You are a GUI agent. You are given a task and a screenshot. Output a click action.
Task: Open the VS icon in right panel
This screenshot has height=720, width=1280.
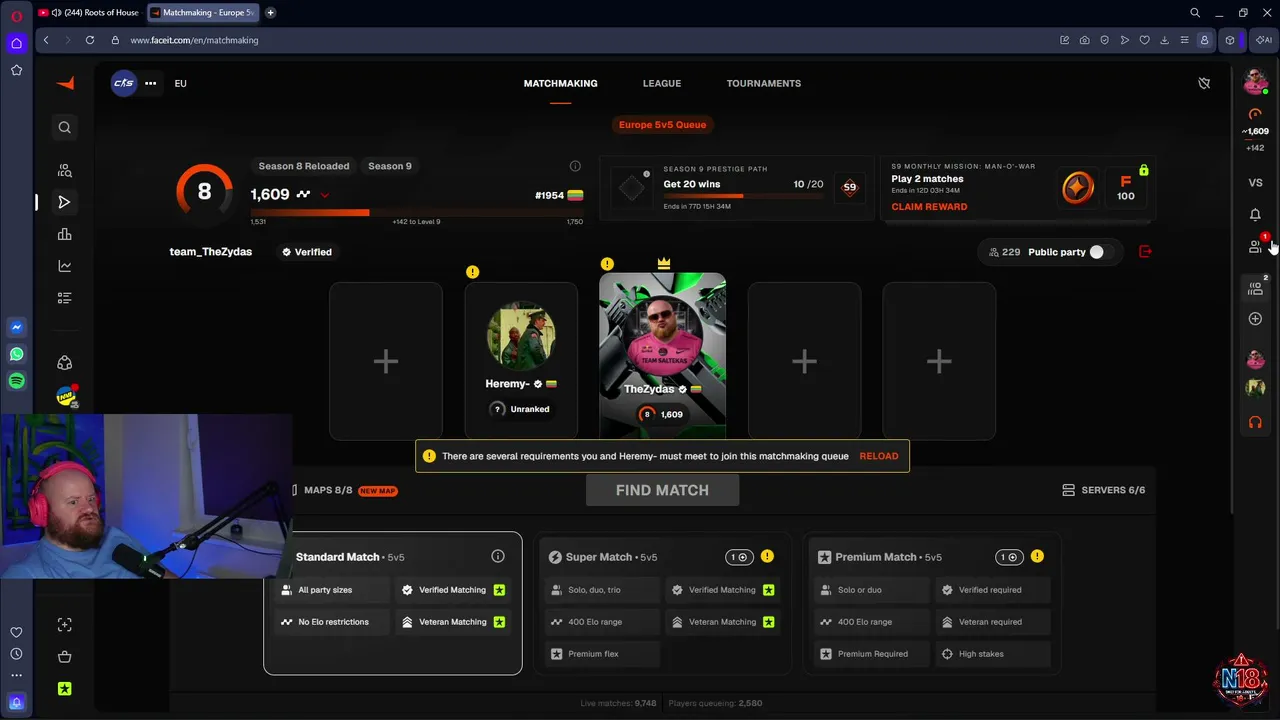pyautogui.click(x=1255, y=182)
